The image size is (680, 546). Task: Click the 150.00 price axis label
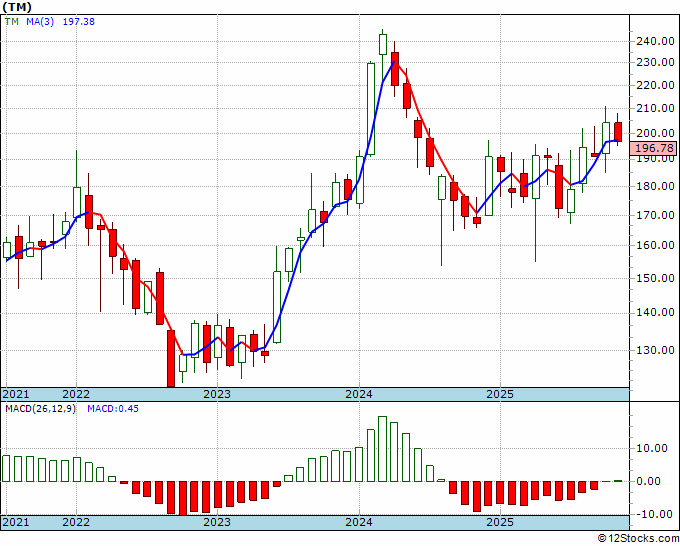[655, 278]
